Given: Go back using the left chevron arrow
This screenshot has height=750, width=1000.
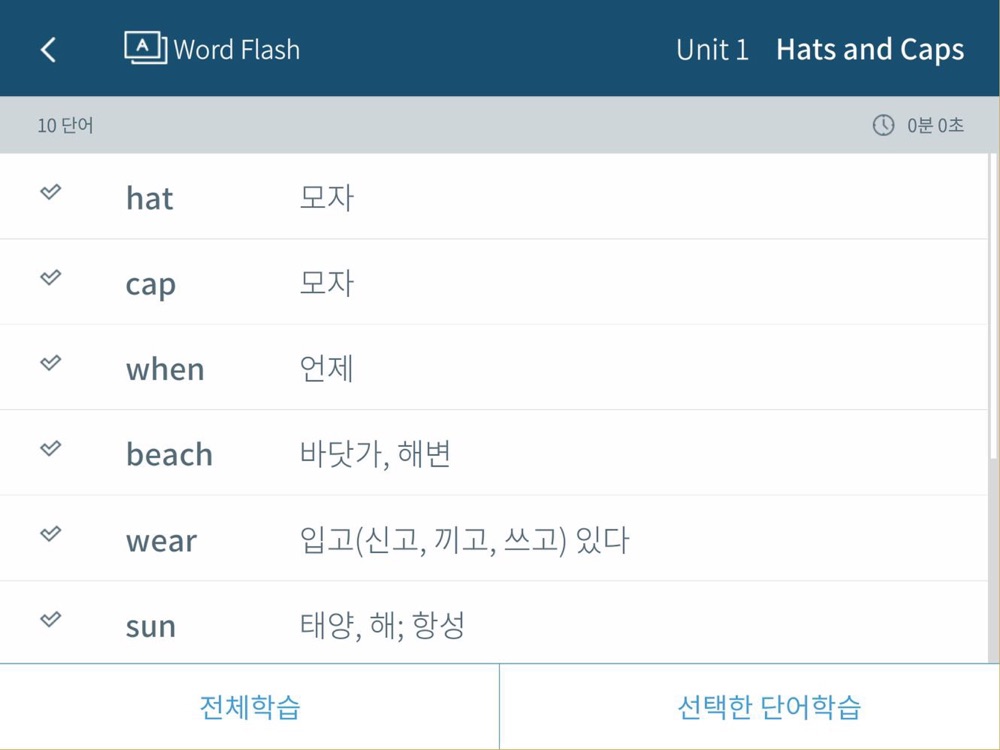Looking at the screenshot, I should 48,50.
